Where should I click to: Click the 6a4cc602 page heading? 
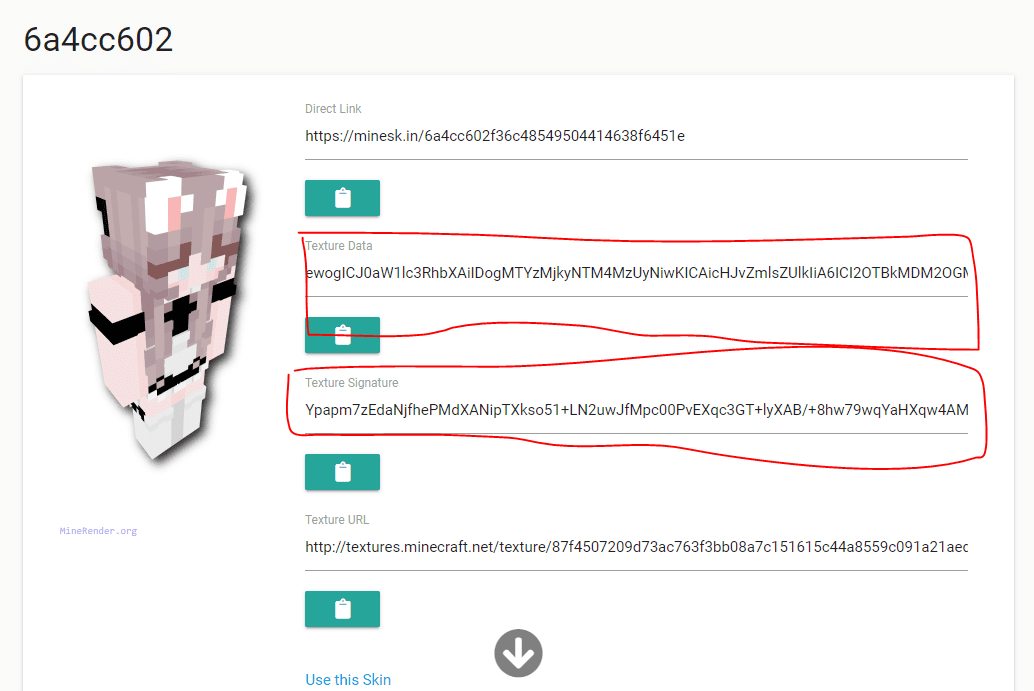click(98, 40)
